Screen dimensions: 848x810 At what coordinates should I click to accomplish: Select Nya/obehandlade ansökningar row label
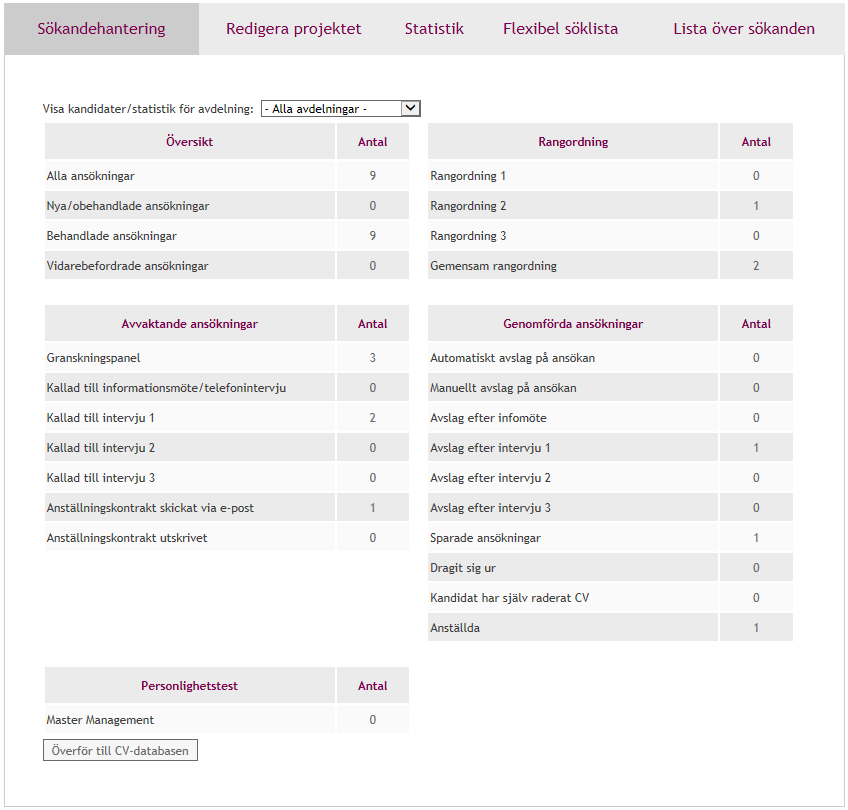coord(128,206)
